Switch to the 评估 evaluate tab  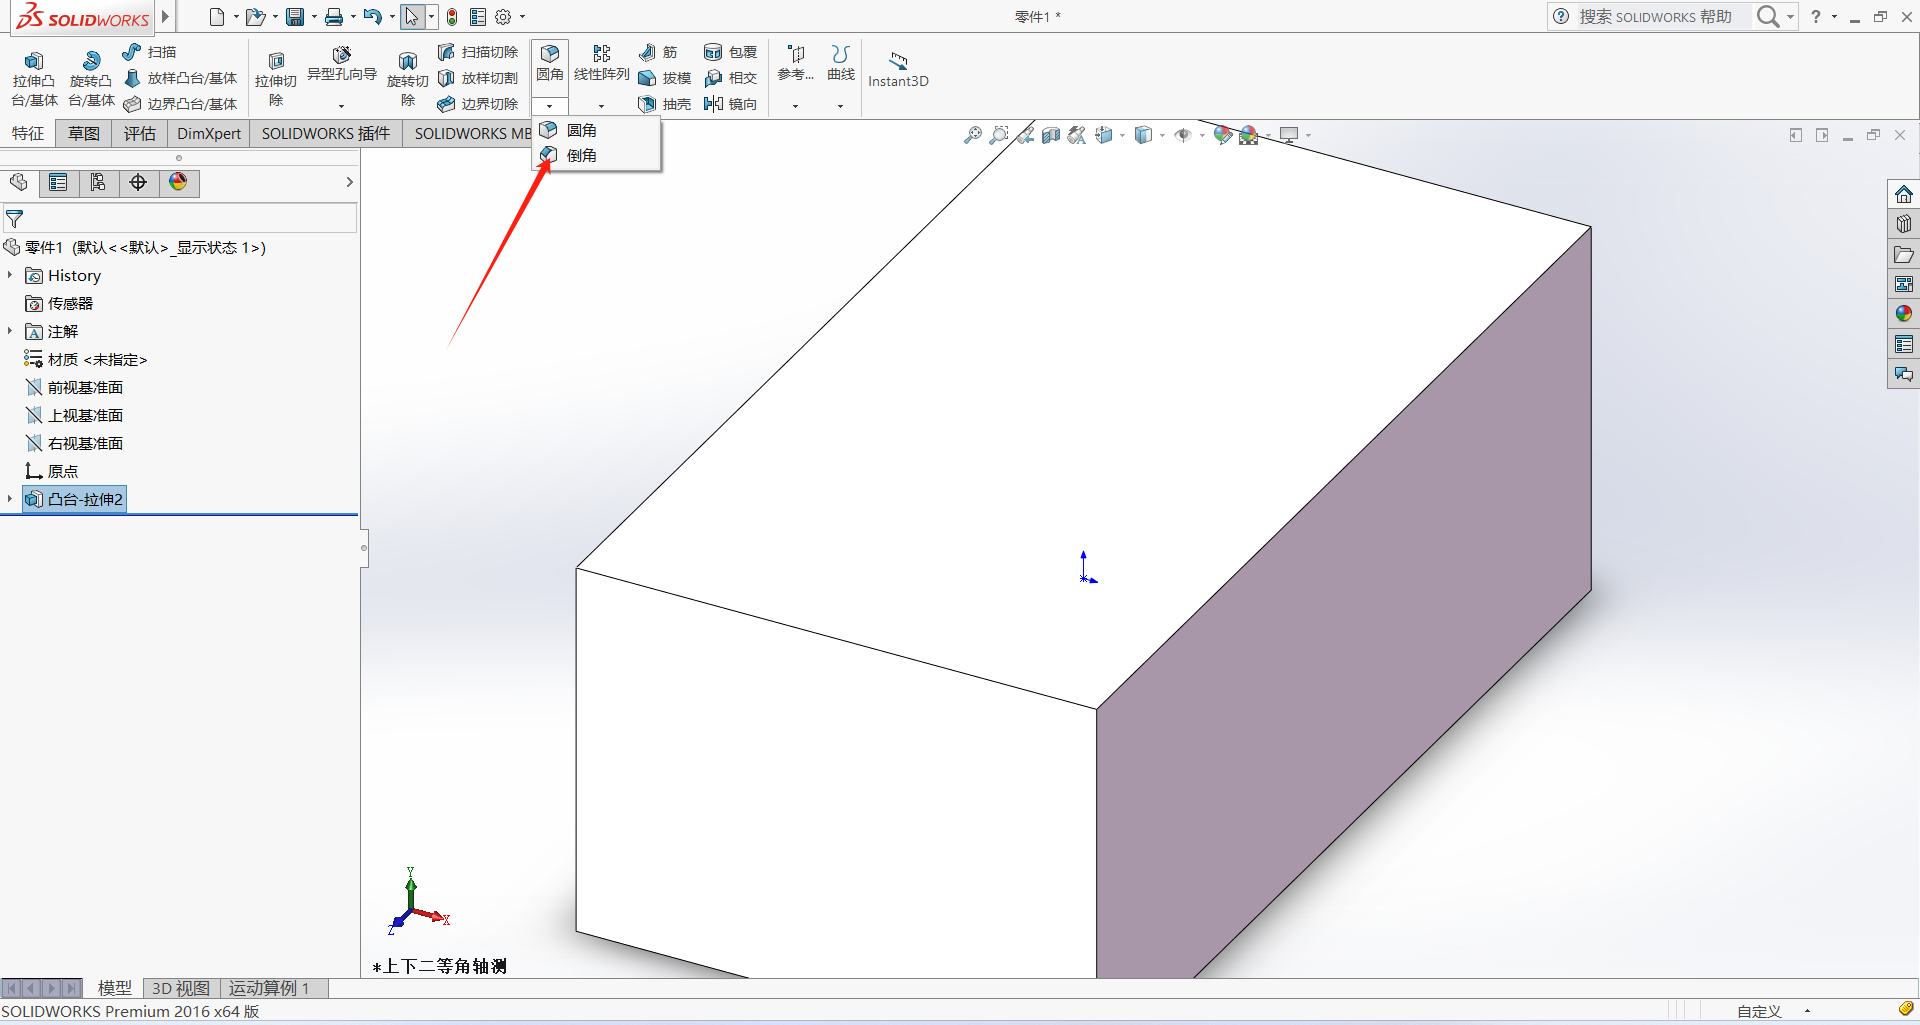click(139, 133)
